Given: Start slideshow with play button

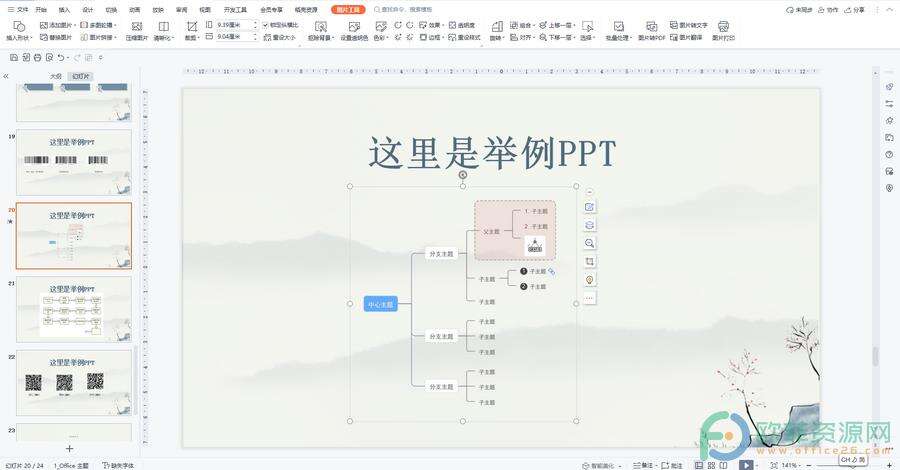Looking at the screenshot, I should coord(746,465).
